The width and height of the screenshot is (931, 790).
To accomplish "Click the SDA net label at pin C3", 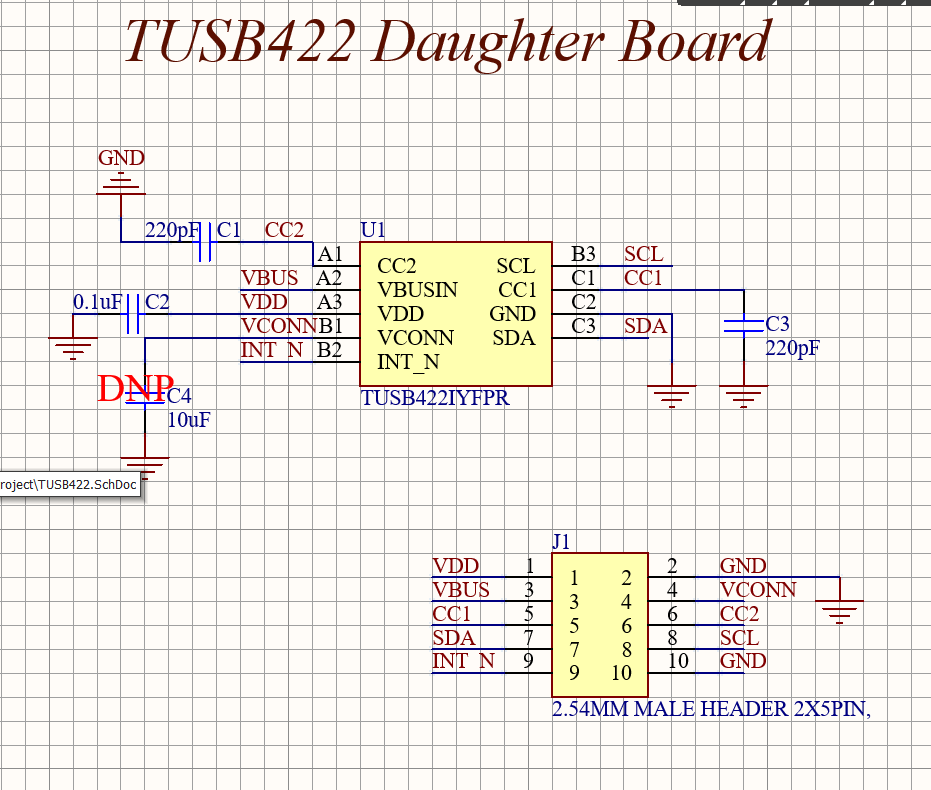I will (645, 326).
